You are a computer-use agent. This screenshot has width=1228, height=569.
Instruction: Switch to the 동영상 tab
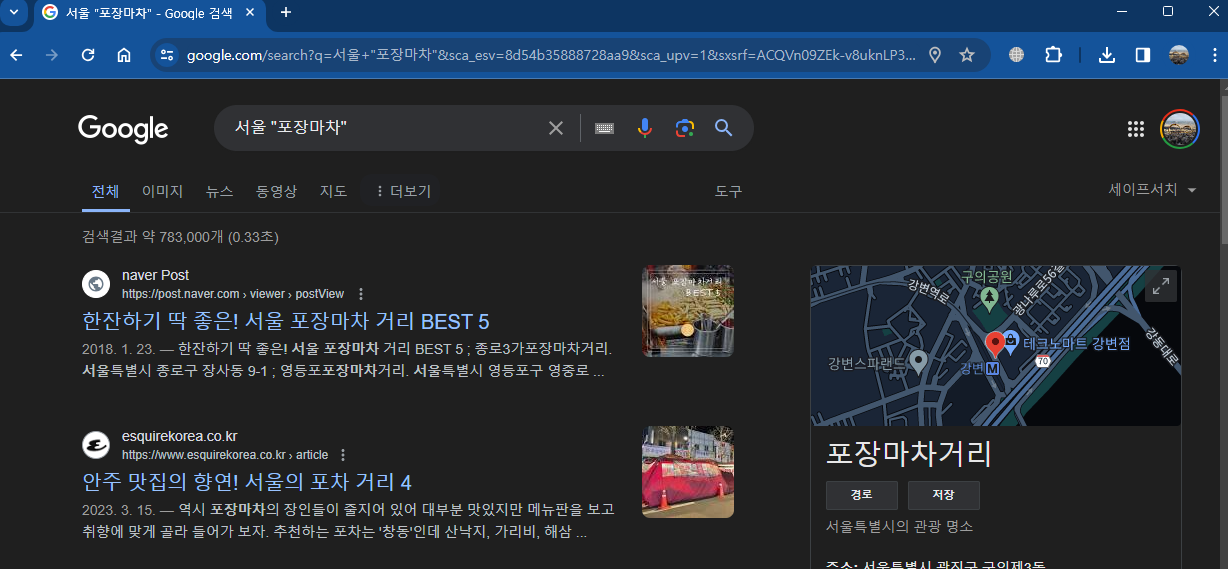276,191
